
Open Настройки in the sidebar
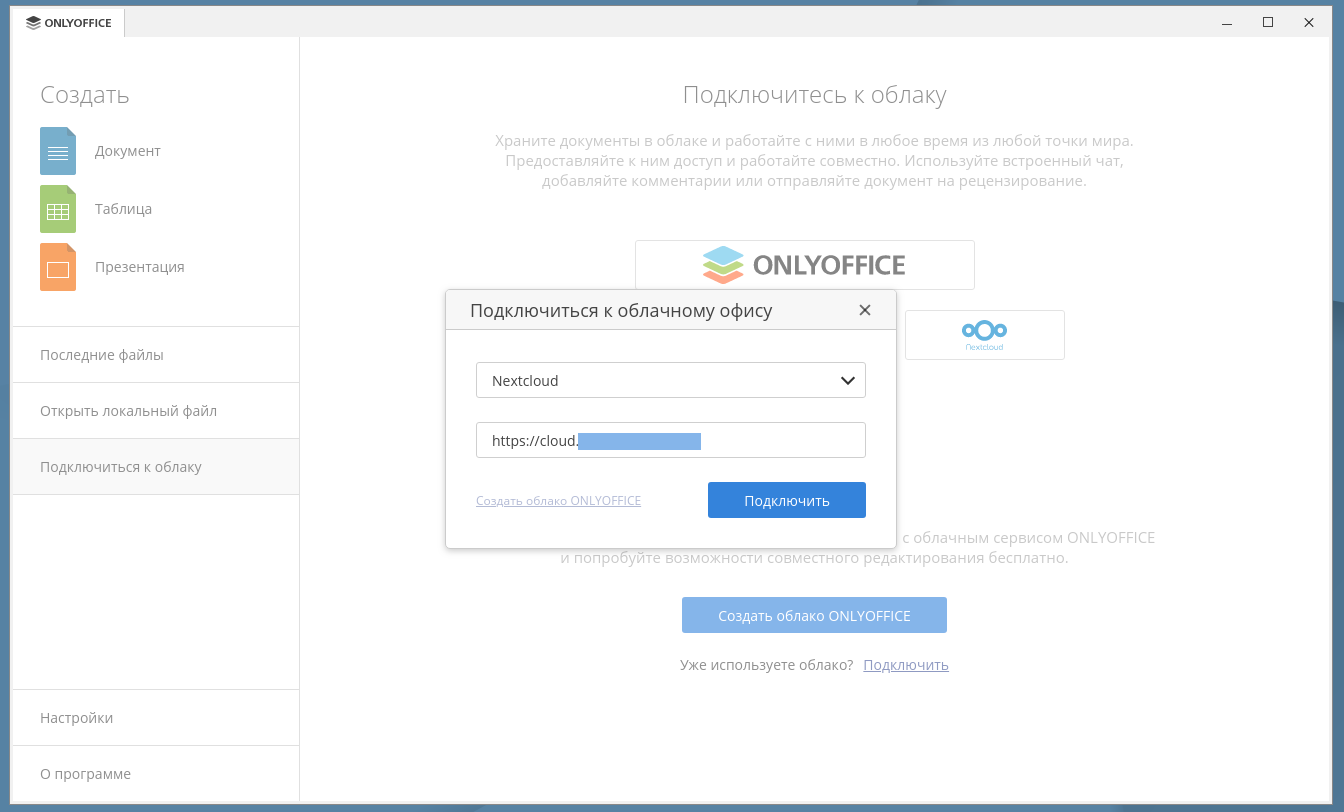[x=155, y=718]
